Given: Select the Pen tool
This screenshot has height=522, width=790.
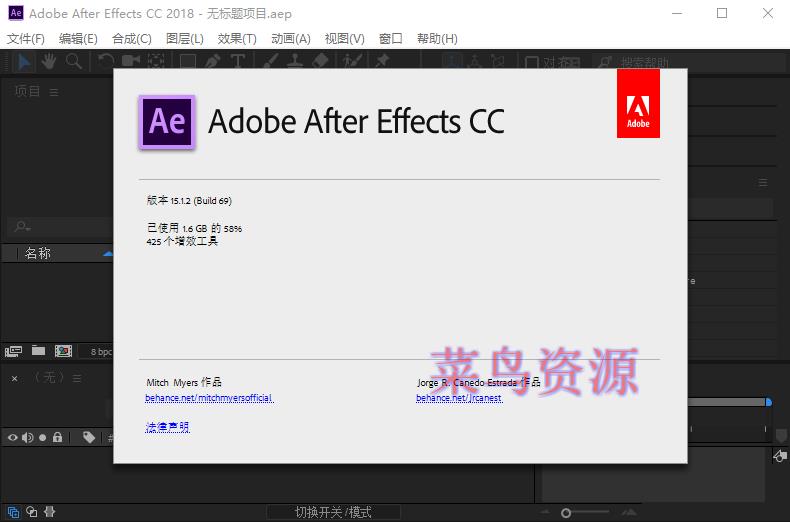Looking at the screenshot, I should tap(213, 61).
